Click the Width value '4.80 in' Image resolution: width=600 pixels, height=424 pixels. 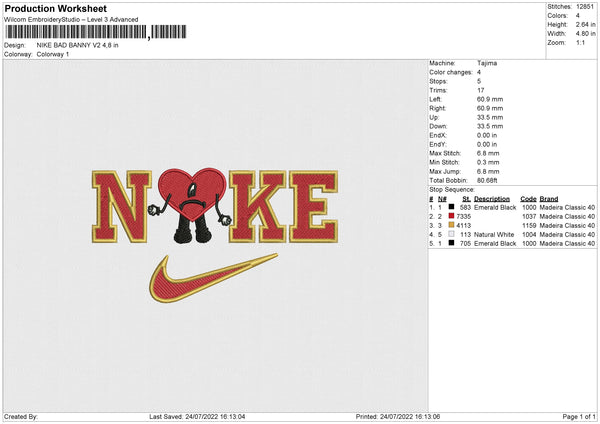point(585,34)
